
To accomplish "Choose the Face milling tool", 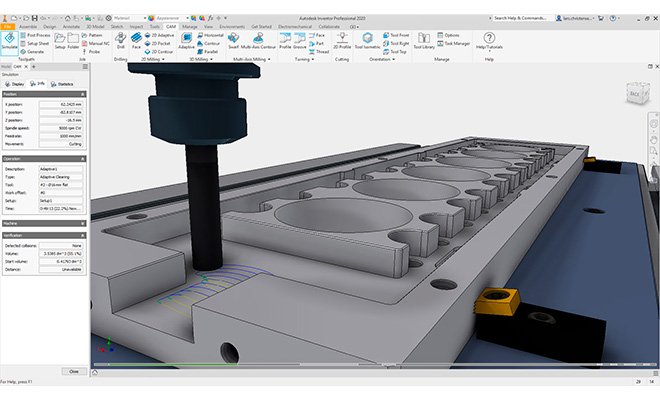I will (135, 39).
